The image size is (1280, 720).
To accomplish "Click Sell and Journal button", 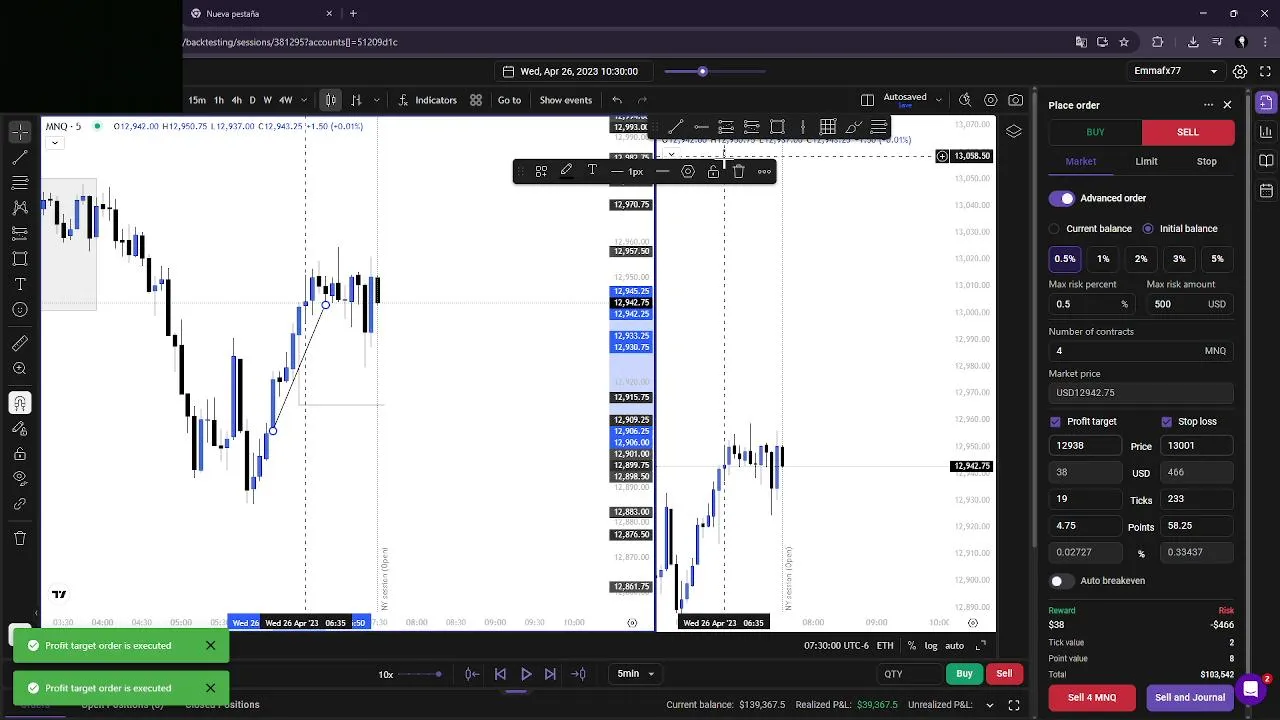I will 1190,698.
